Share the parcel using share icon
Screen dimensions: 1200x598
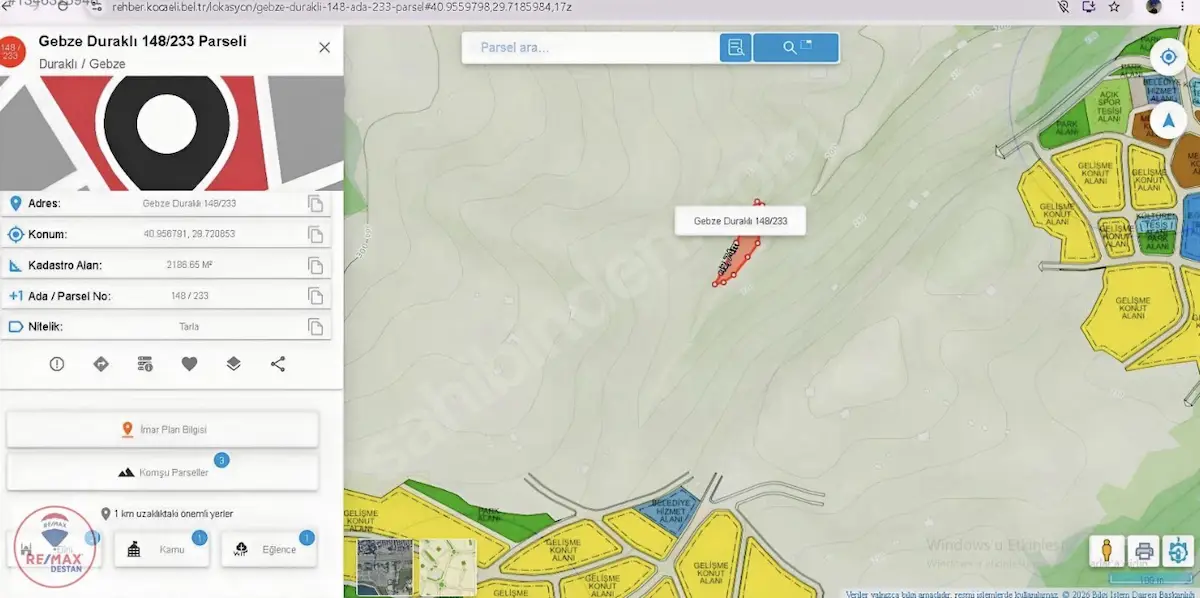pos(278,364)
